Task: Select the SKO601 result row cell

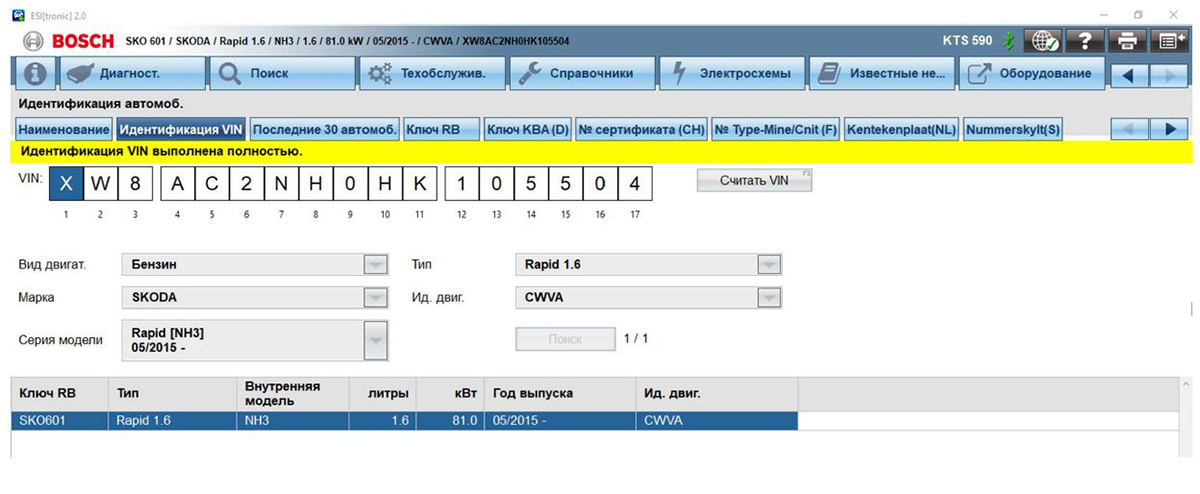Action: pos(60,421)
